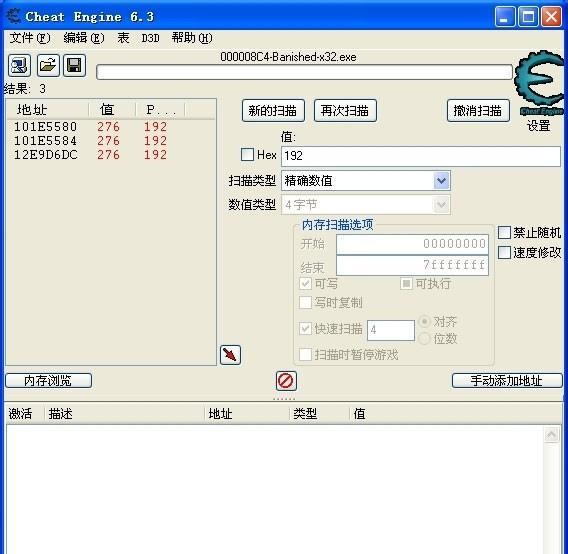Select the 位数 radio button

(x=425, y=339)
